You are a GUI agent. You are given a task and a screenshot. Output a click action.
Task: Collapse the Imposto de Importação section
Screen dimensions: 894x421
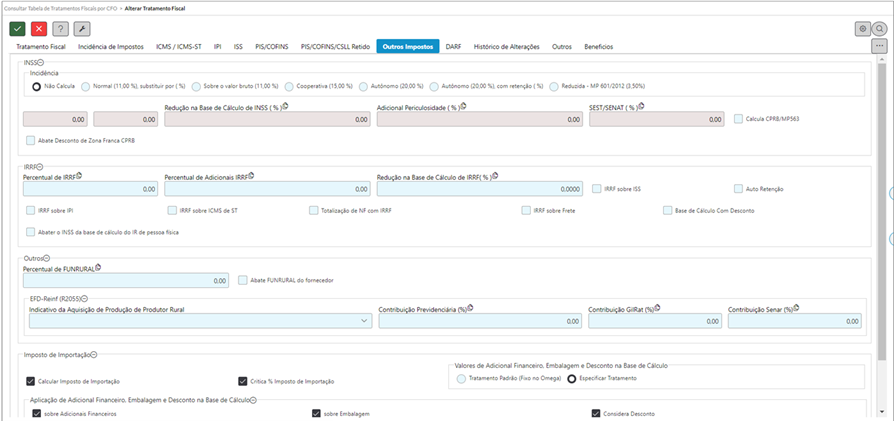point(93,354)
